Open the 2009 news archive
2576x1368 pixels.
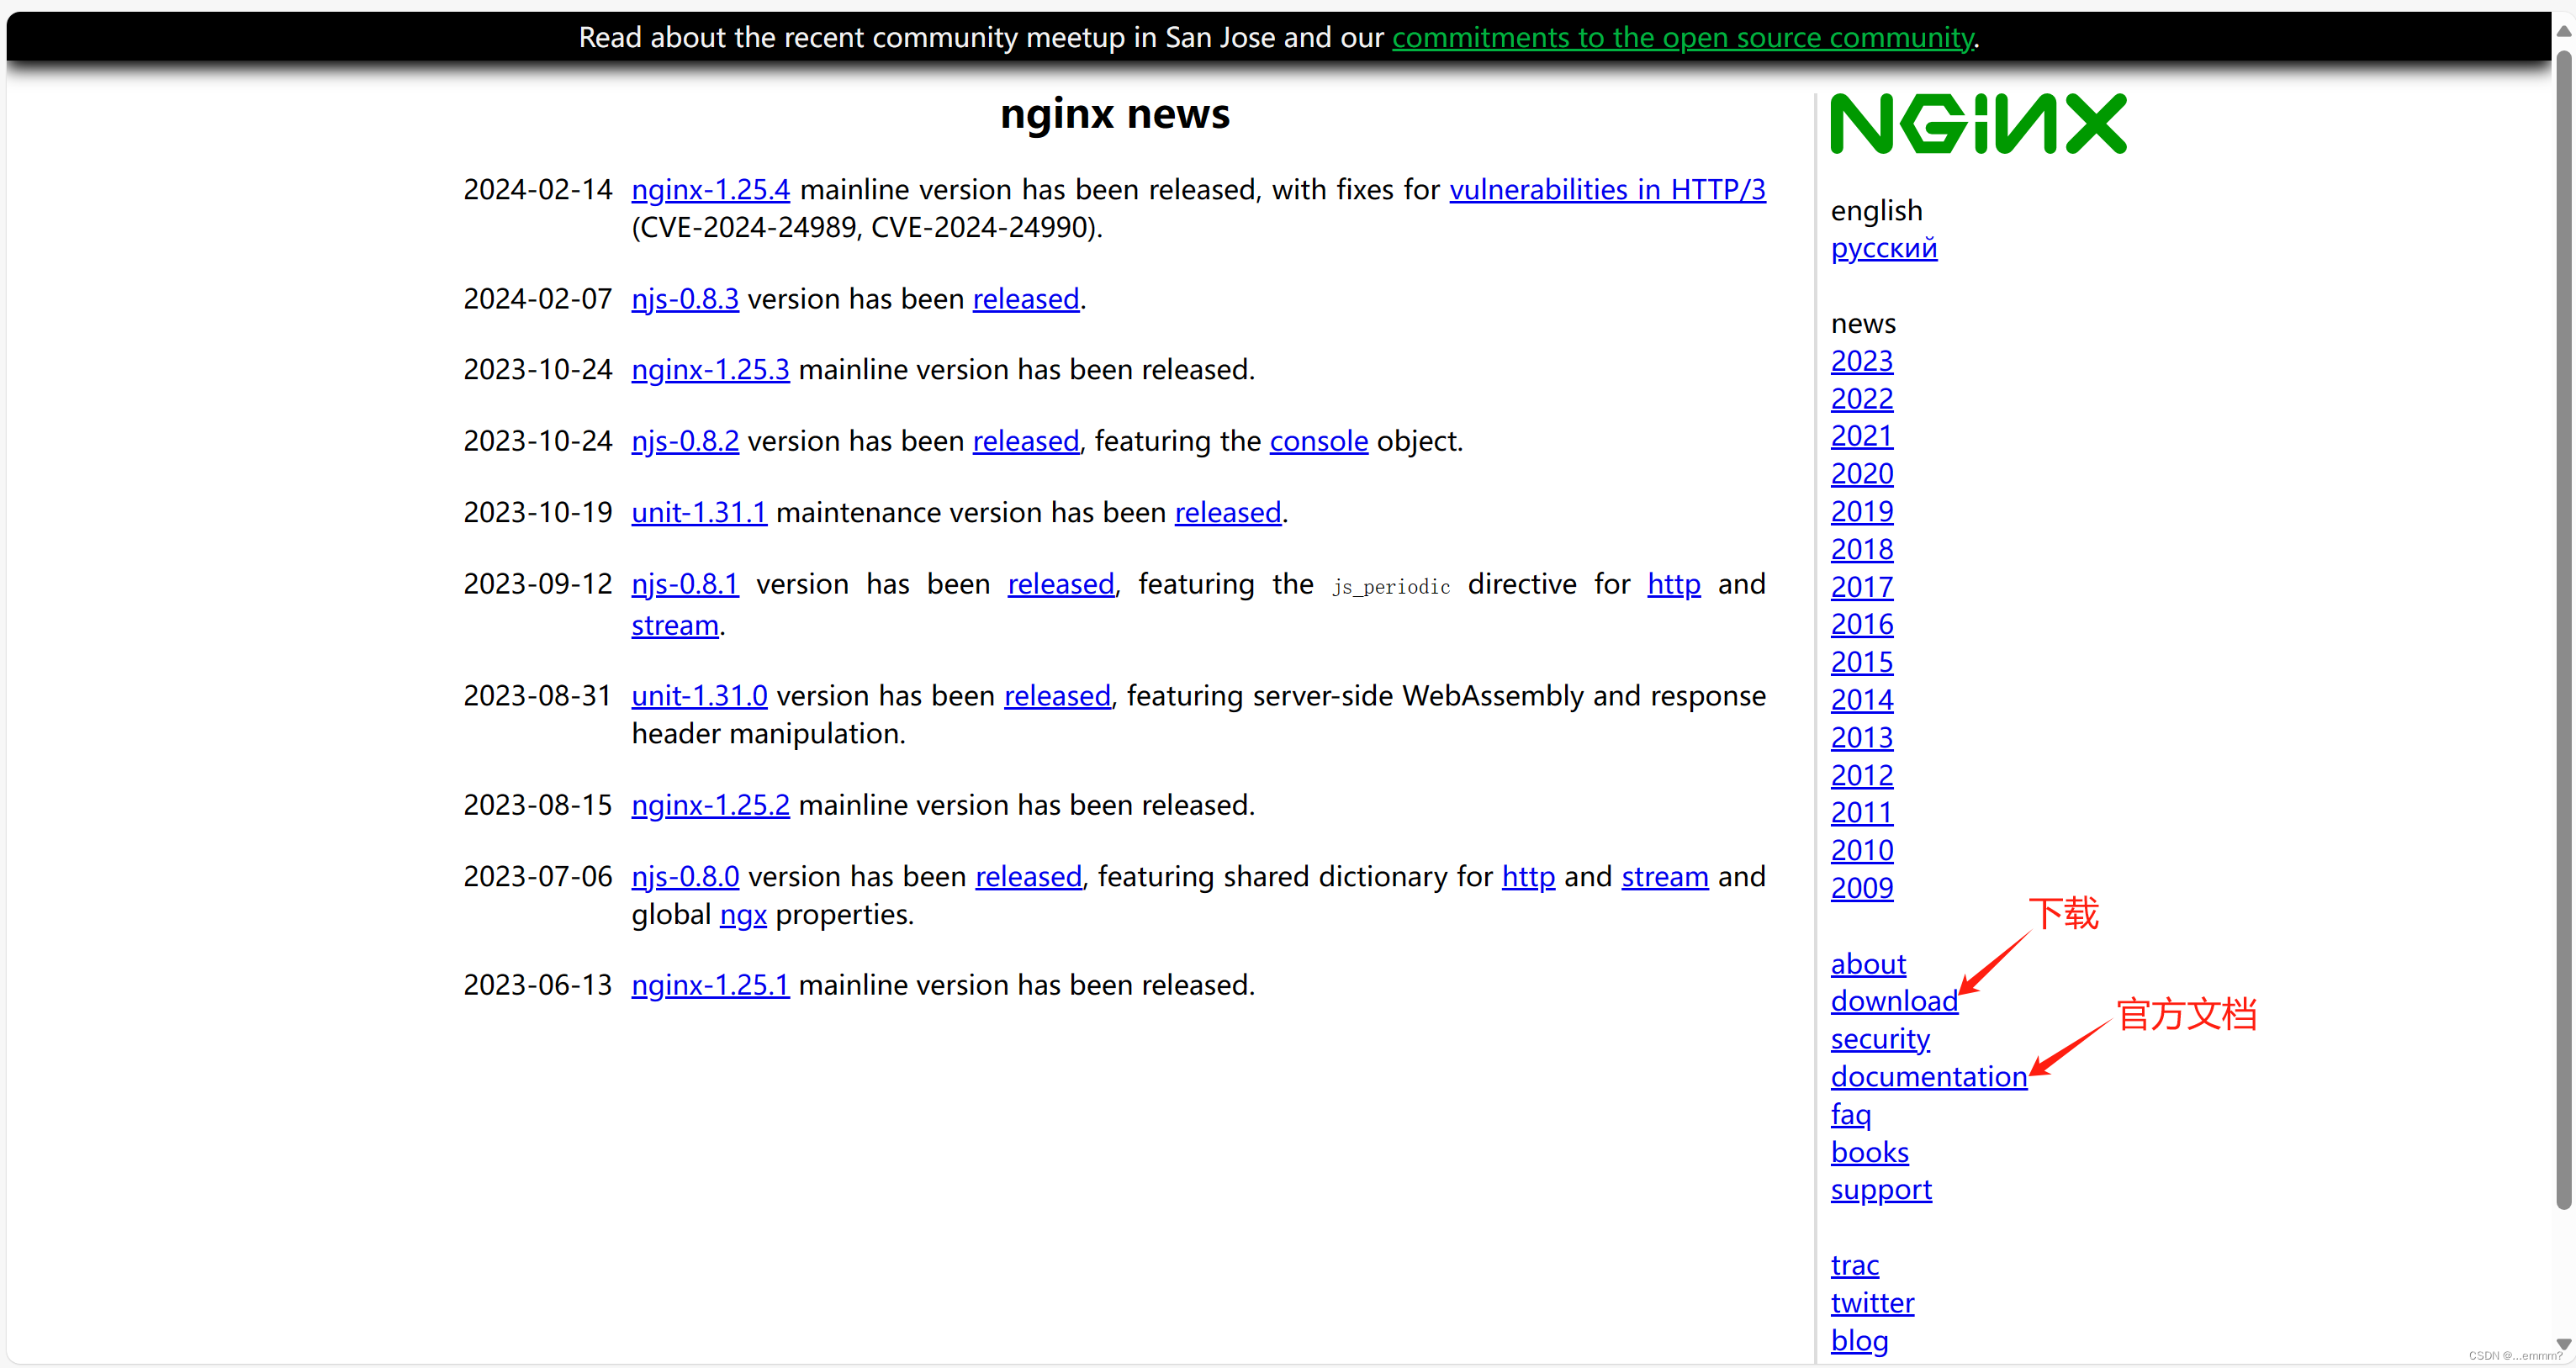[x=1861, y=887]
